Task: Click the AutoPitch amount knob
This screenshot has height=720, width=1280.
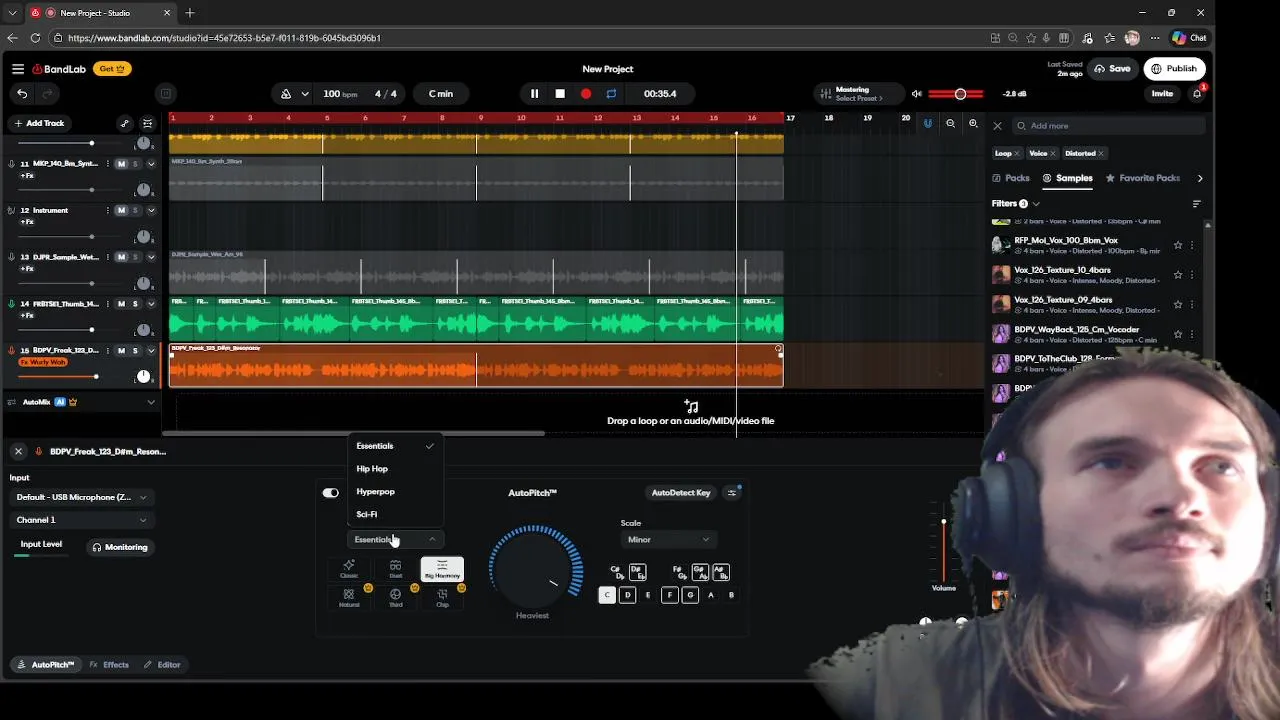Action: tap(535, 568)
